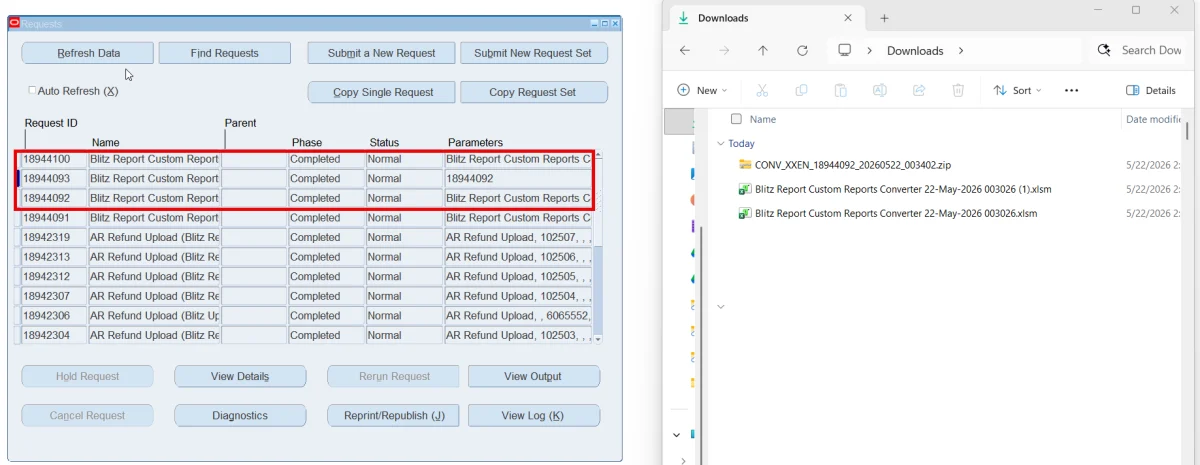
Task: Click parameters cell showing 18944092
Action: 518,179
